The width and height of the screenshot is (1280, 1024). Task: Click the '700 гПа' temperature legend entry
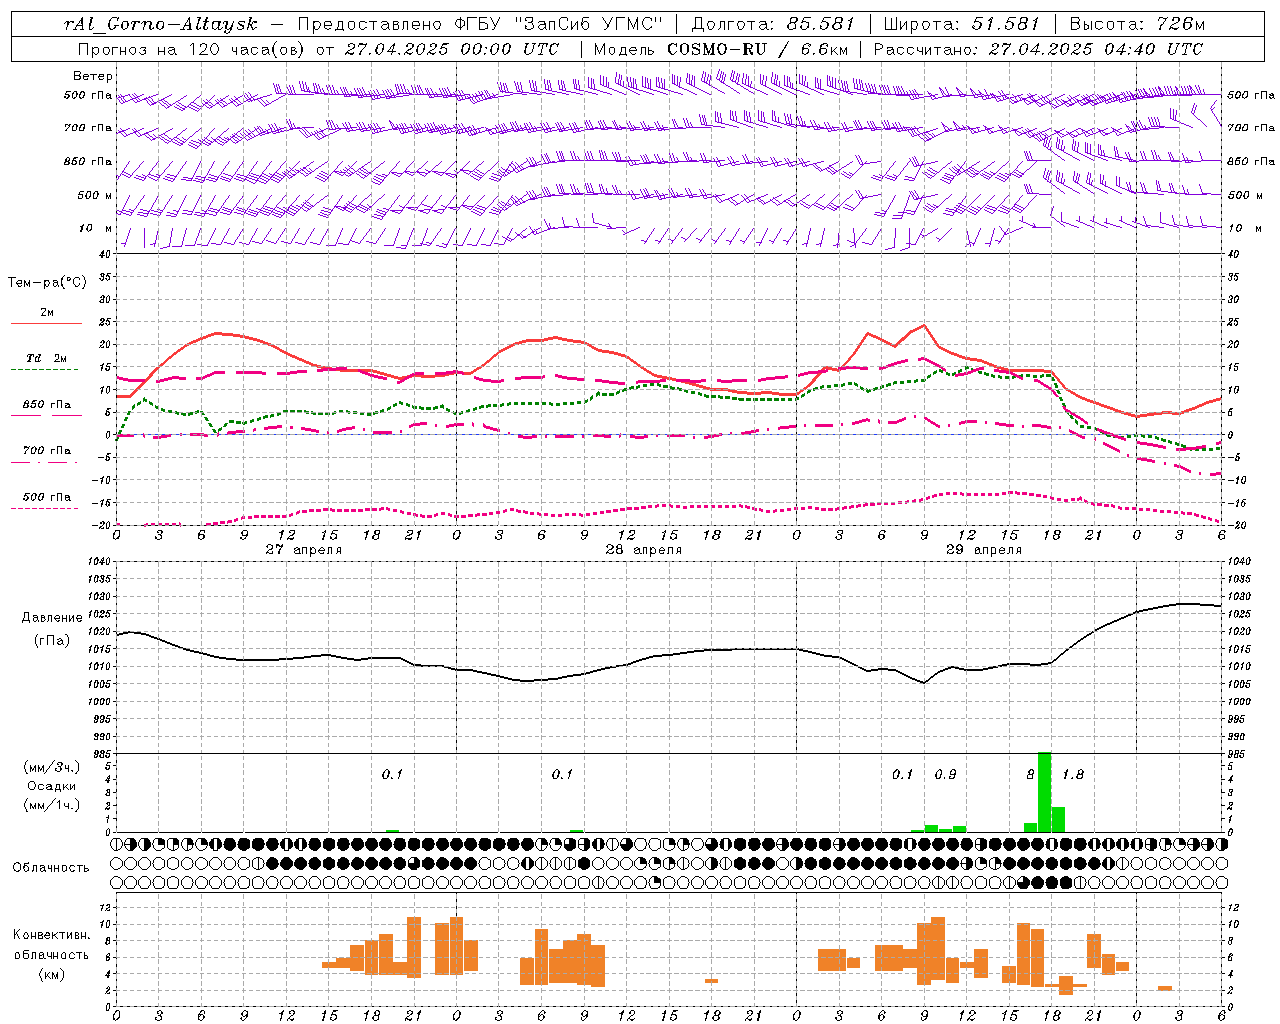pyautogui.click(x=47, y=451)
